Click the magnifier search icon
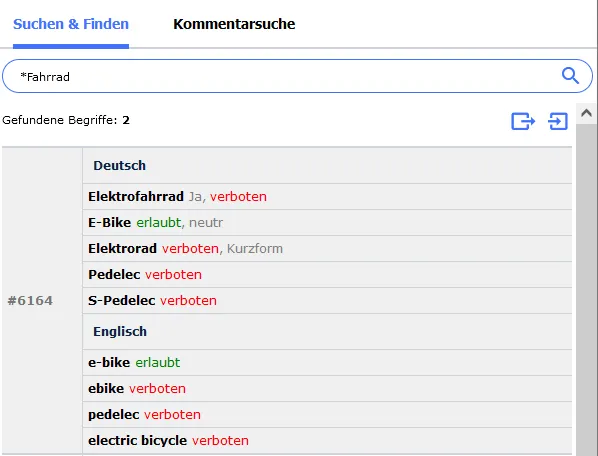This screenshot has width=598, height=456. [x=570, y=75]
